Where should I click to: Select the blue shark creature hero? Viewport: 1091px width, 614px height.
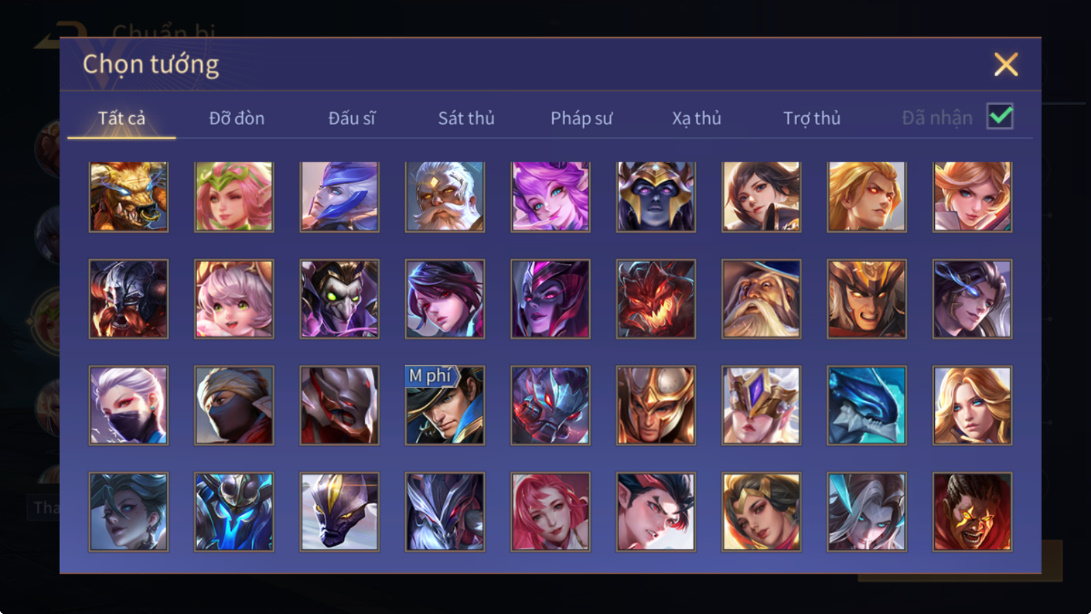tap(866, 405)
